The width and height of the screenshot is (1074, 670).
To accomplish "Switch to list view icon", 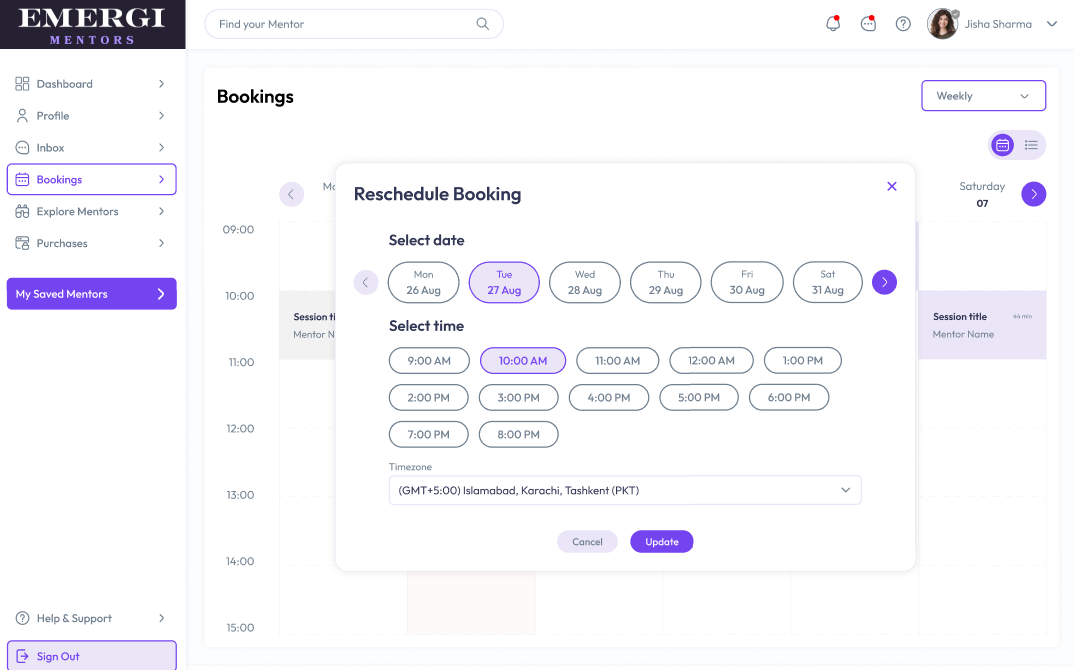I will tap(1031, 145).
